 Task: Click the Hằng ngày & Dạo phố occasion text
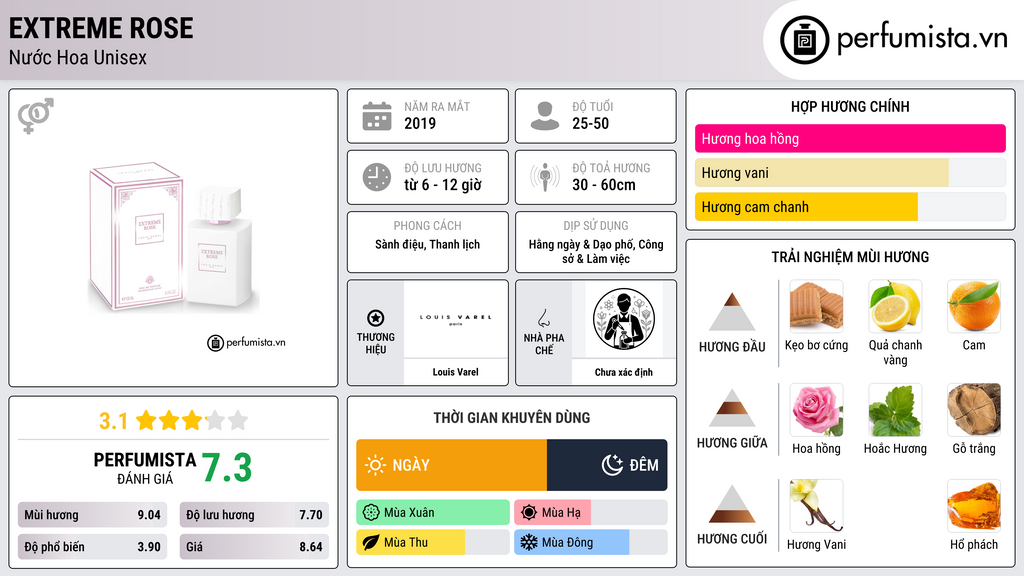(x=596, y=251)
